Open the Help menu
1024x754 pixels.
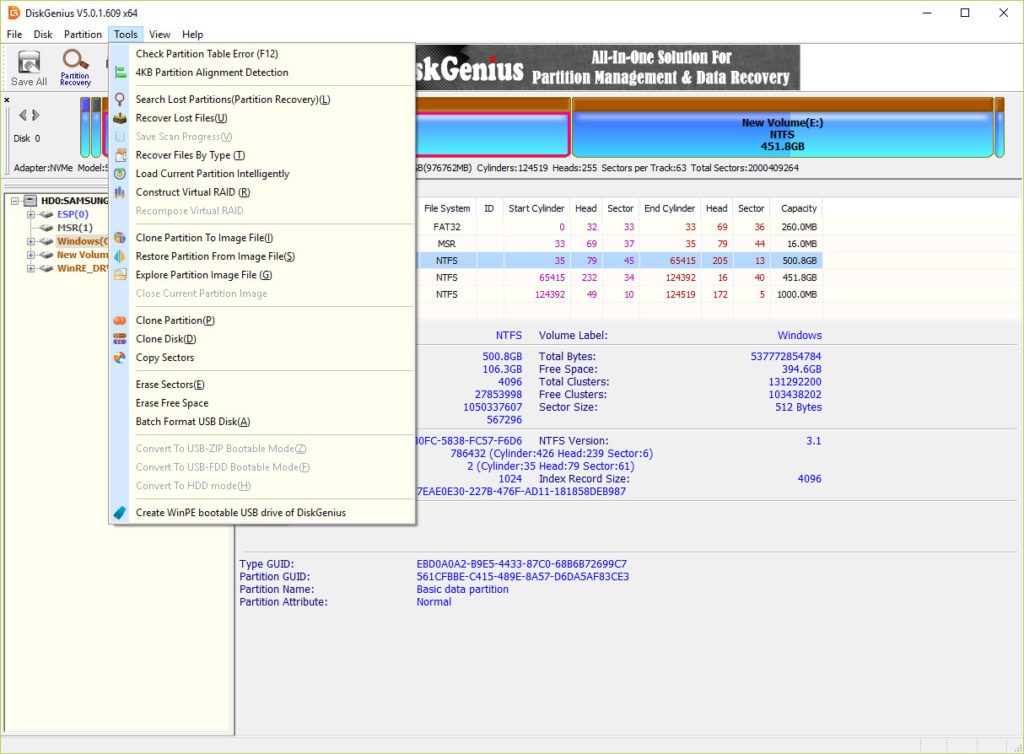tap(193, 35)
